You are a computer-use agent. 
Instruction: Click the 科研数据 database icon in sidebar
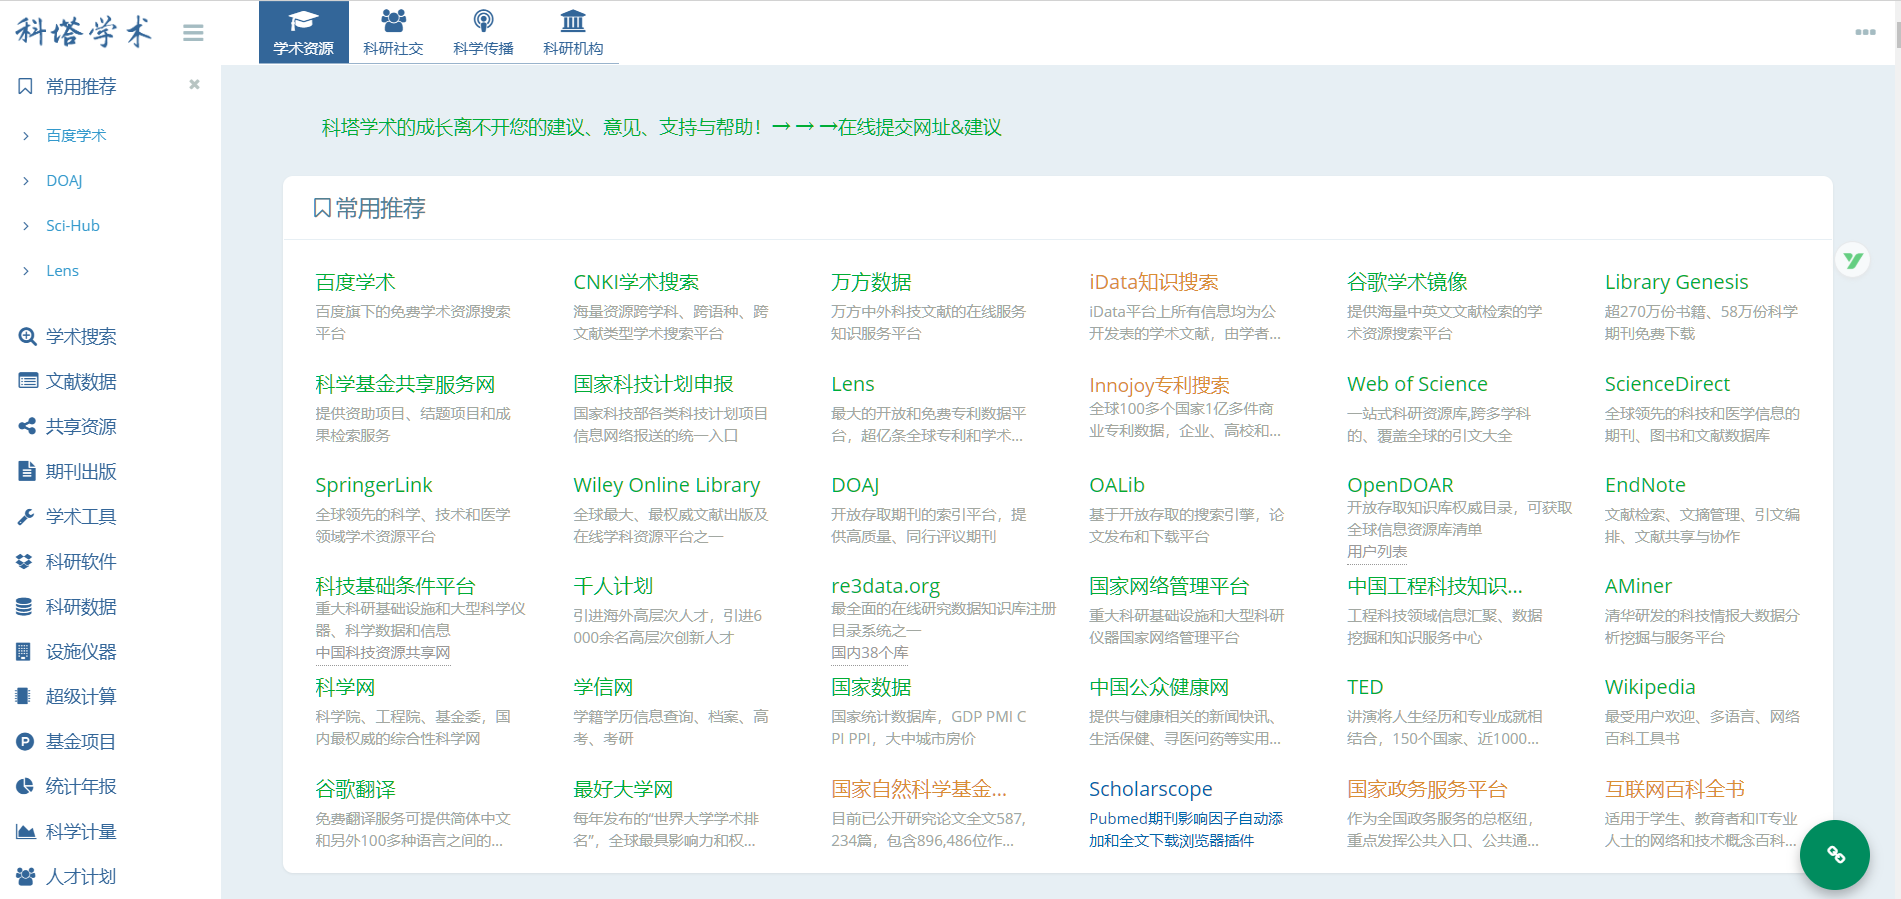24,606
